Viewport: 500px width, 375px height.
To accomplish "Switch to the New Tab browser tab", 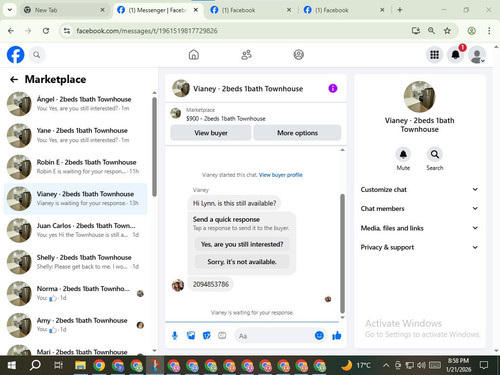I will pyautogui.click(x=65, y=10).
